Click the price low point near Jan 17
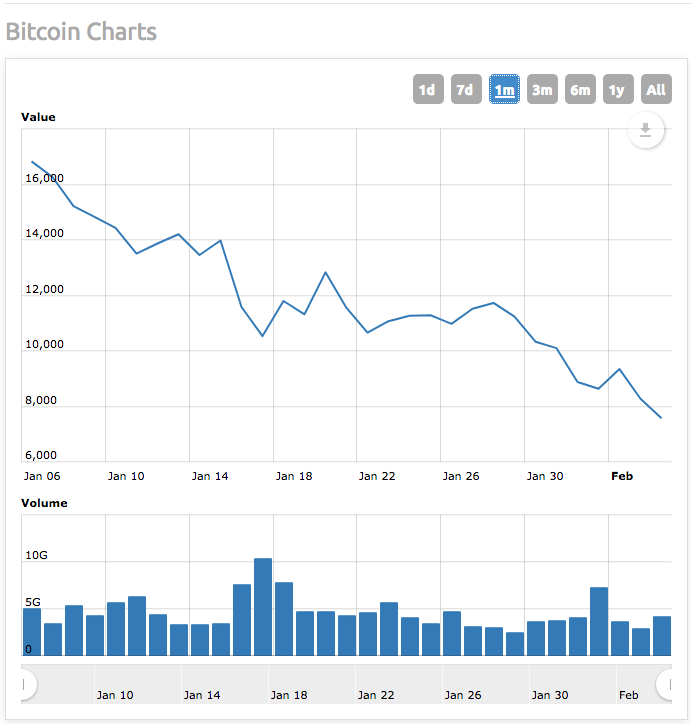 [262, 336]
